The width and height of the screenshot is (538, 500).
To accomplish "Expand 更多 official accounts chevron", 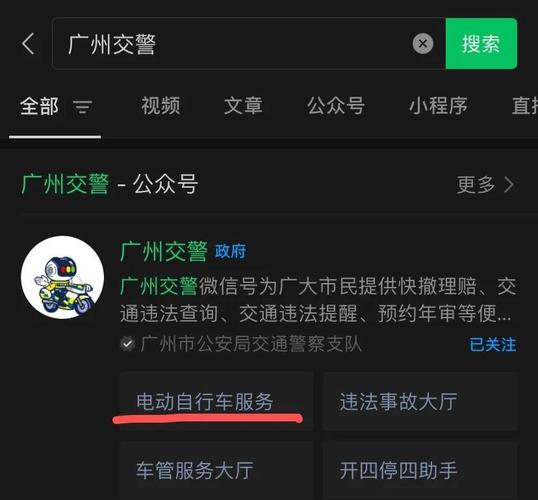I will point(486,185).
